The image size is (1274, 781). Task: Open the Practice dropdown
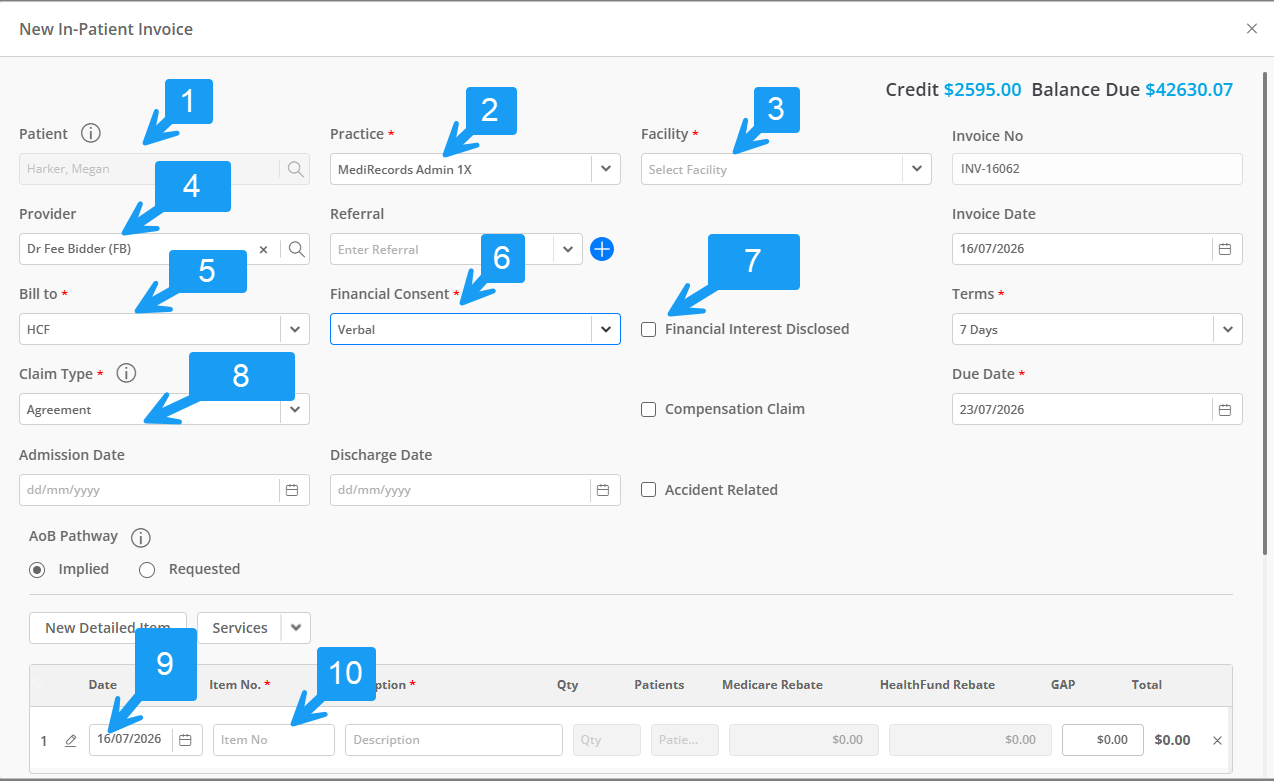click(x=606, y=169)
